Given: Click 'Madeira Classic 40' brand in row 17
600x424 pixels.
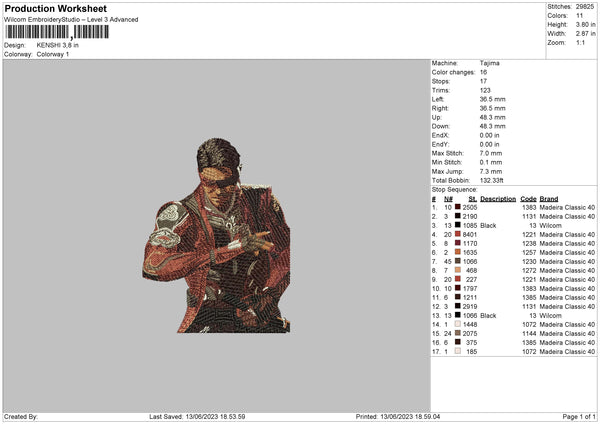Looking at the screenshot, I should tap(567, 351).
